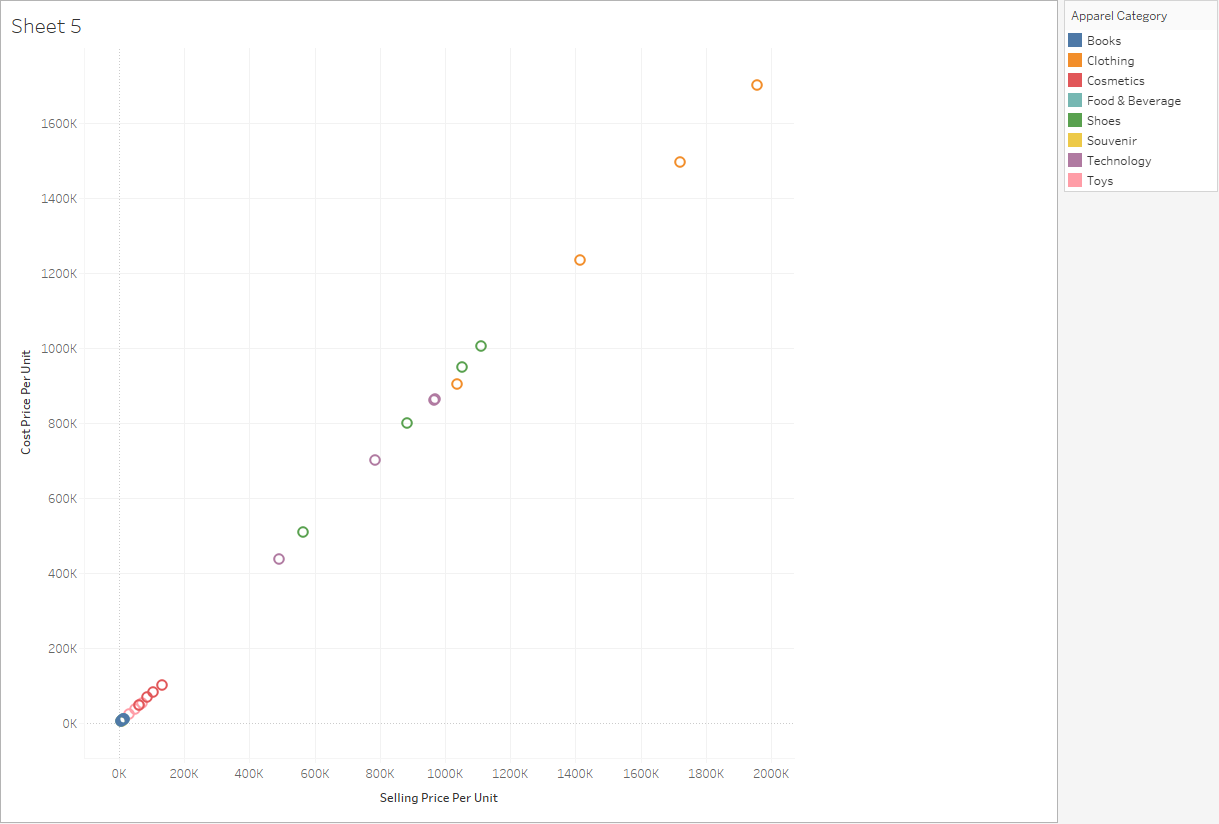Image resolution: width=1219 pixels, height=824 pixels.
Task: Click the Technology mark near 700K cost
Action: click(375, 460)
